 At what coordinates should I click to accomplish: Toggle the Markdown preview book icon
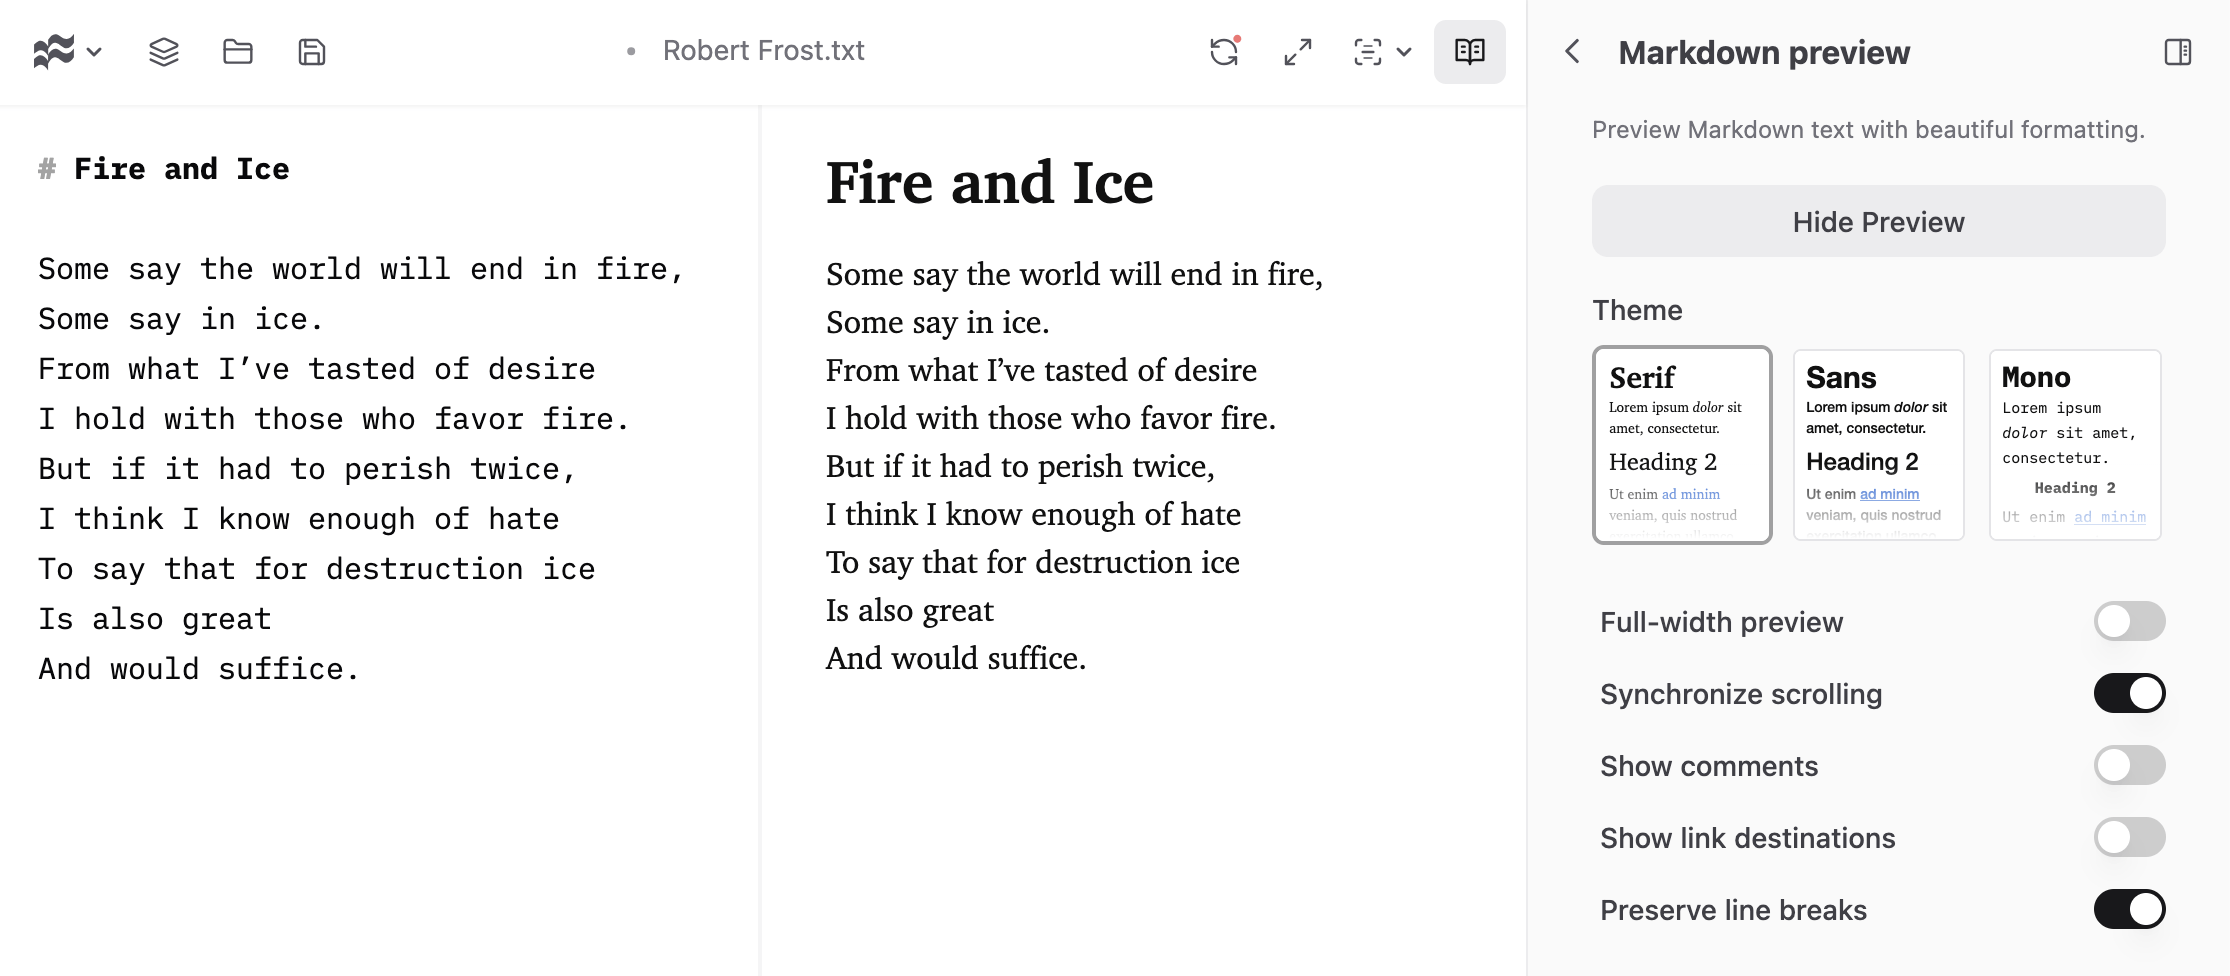pyautogui.click(x=1469, y=52)
